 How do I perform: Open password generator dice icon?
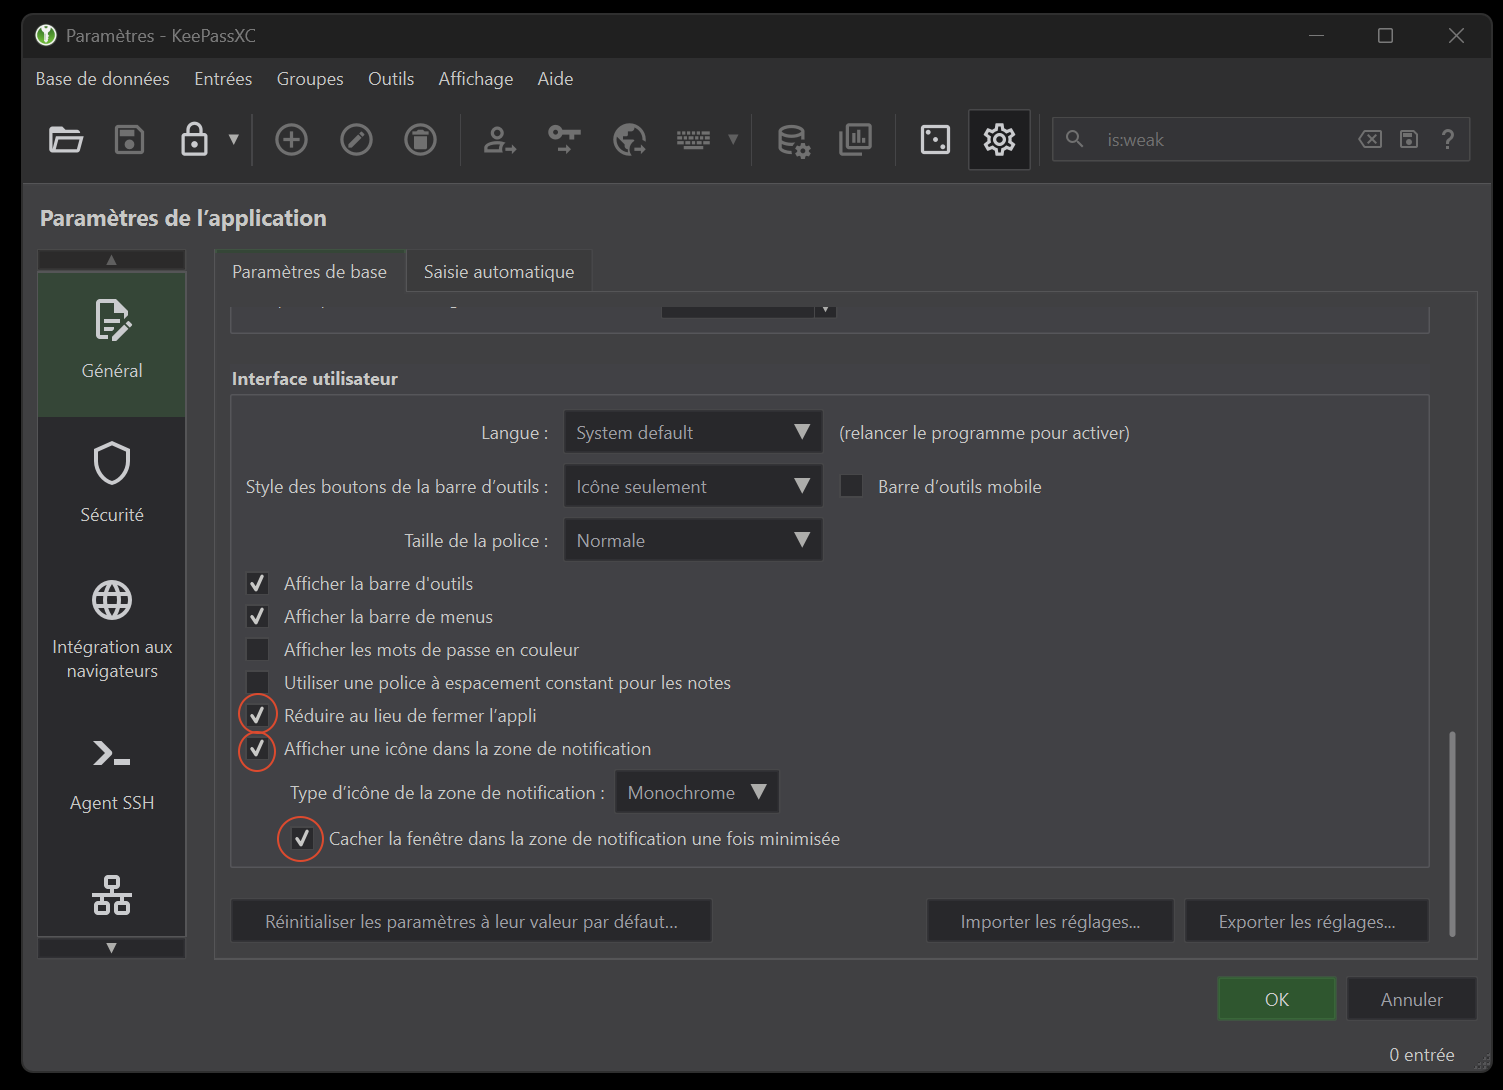tap(935, 140)
